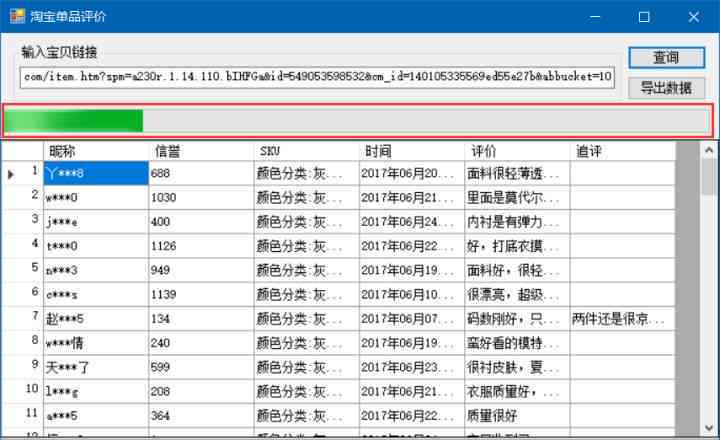Minimize the 淘宝单品评价 window
The image size is (720, 440).
pos(595,17)
